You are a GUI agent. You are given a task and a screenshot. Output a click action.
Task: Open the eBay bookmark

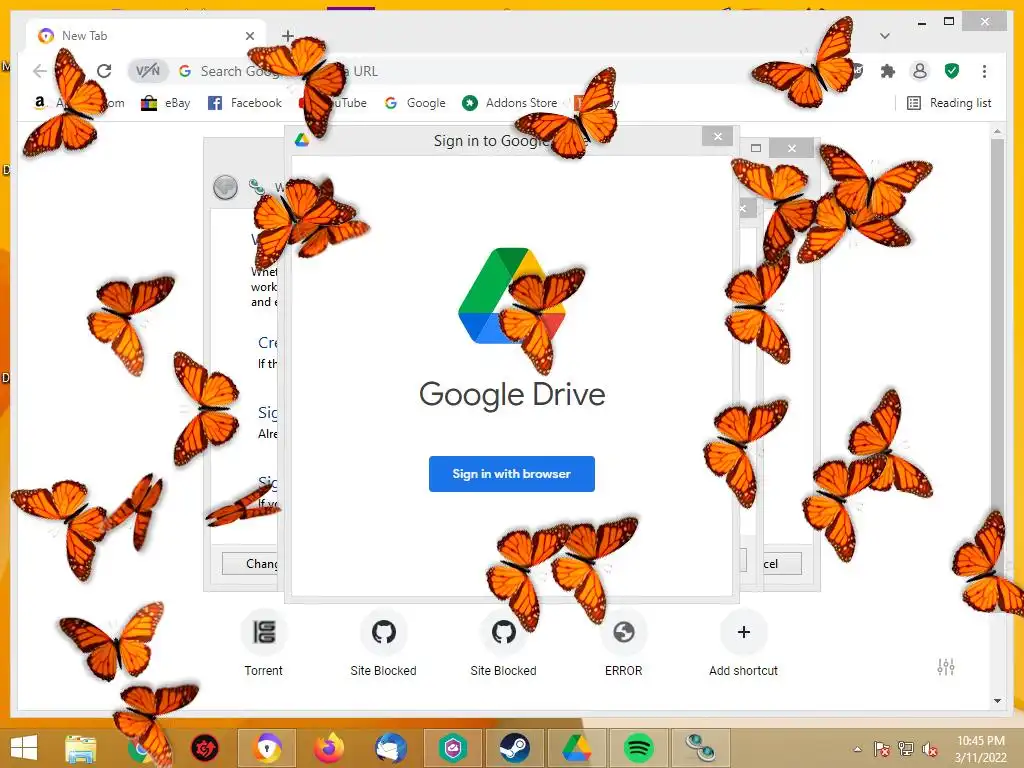click(166, 103)
